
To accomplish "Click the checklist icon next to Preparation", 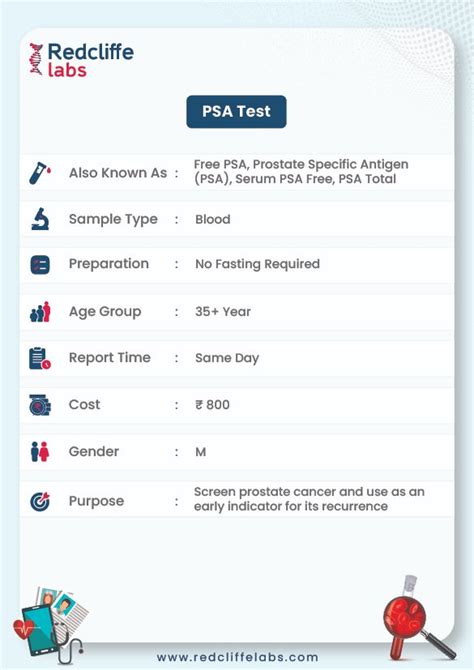I will [x=40, y=264].
